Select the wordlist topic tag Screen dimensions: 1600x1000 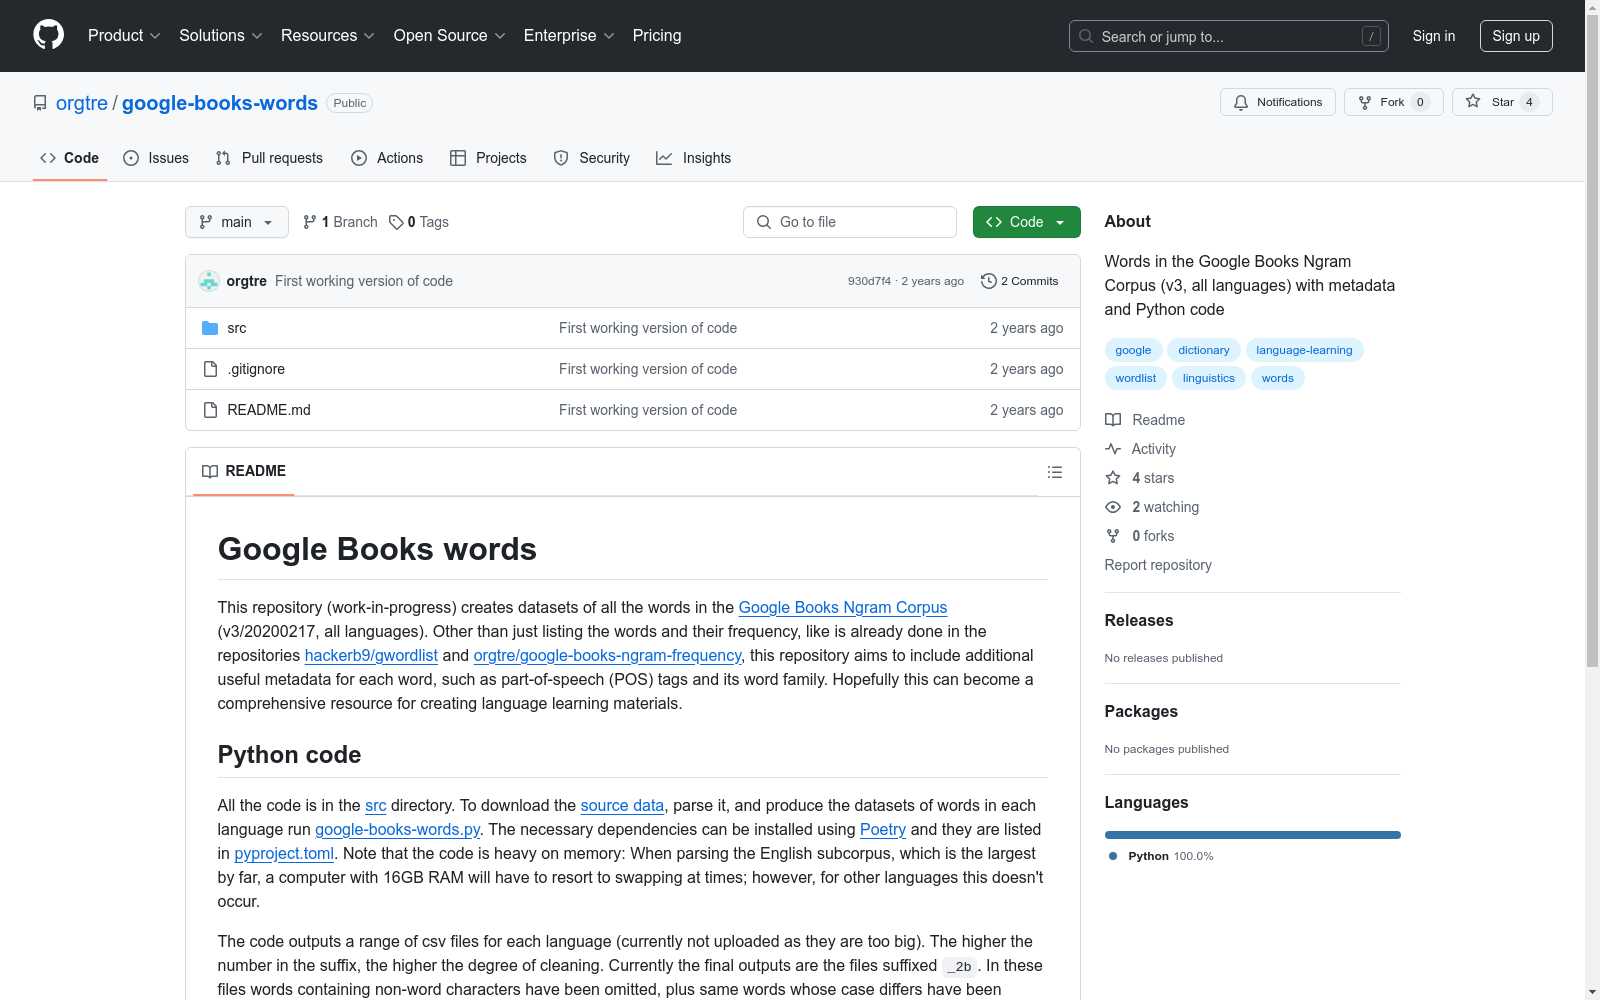(x=1135, y=378)
